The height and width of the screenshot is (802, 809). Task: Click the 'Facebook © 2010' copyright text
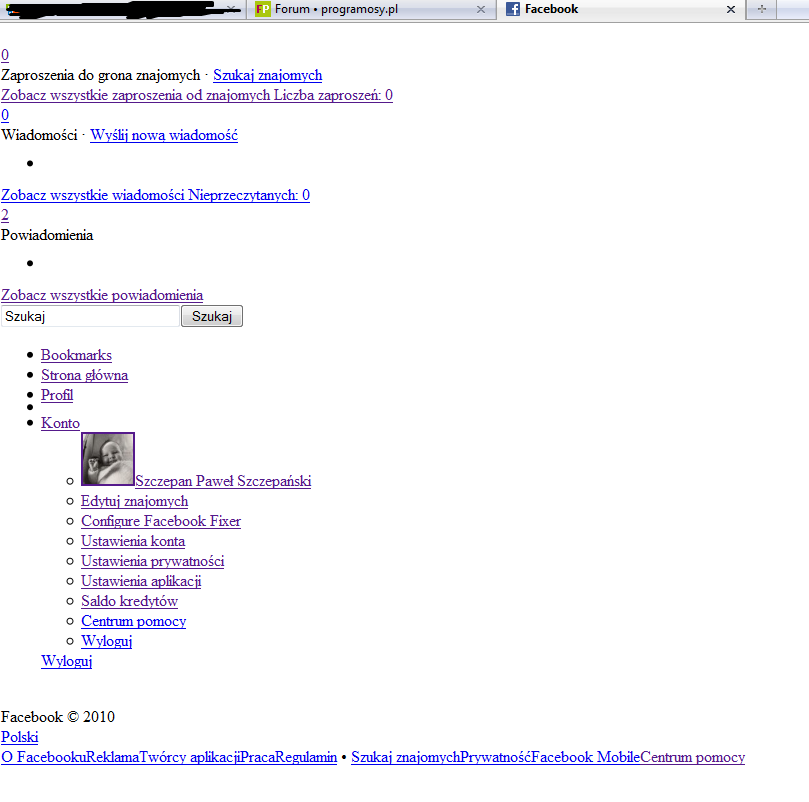(x=58, y=717)
